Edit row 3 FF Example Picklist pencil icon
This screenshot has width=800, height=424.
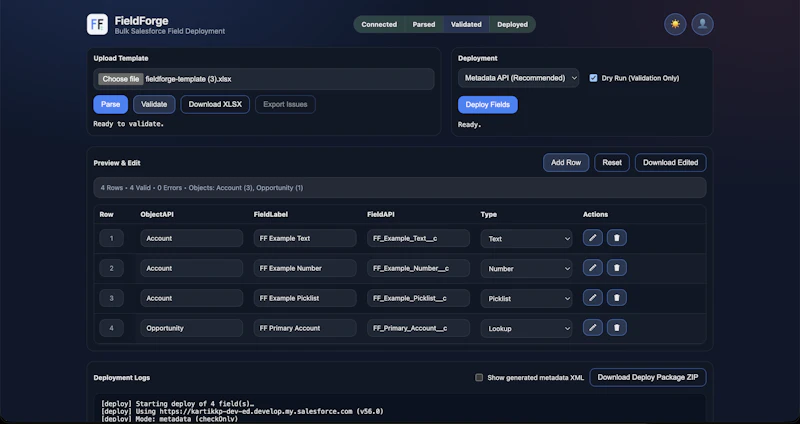coord(592,298)
